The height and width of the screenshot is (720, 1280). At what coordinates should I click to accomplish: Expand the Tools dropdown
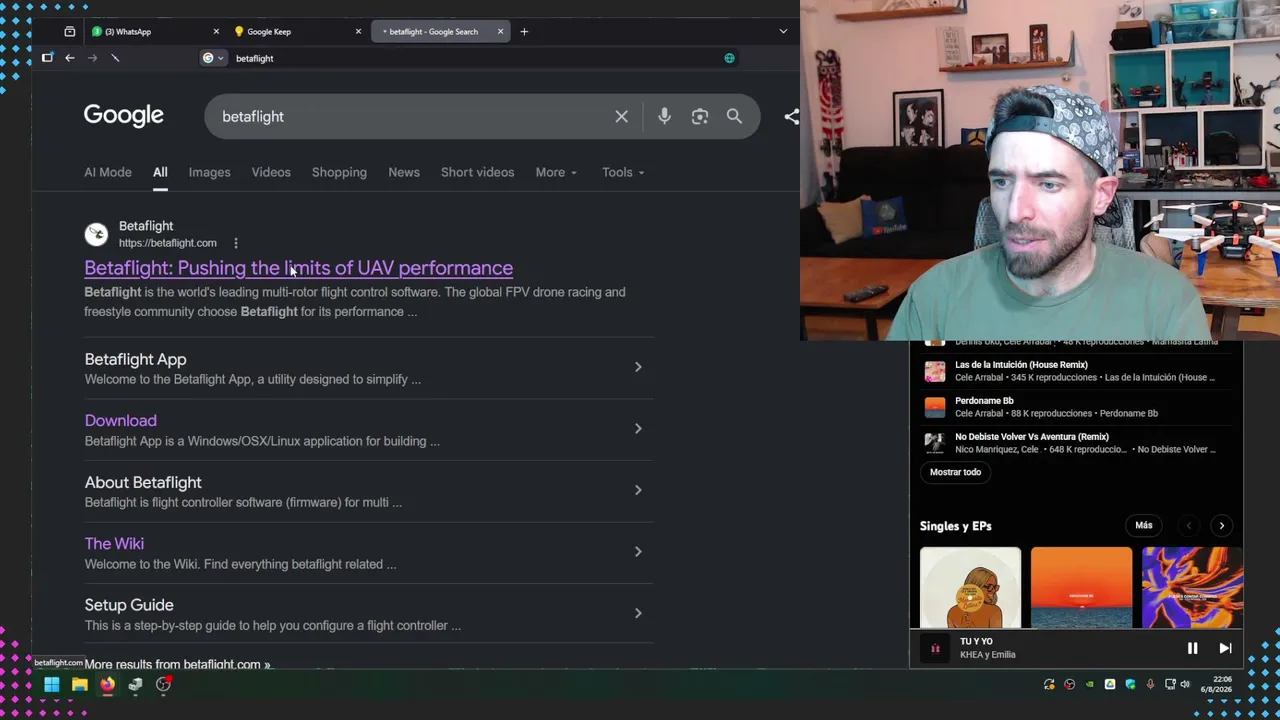[623, 172]
